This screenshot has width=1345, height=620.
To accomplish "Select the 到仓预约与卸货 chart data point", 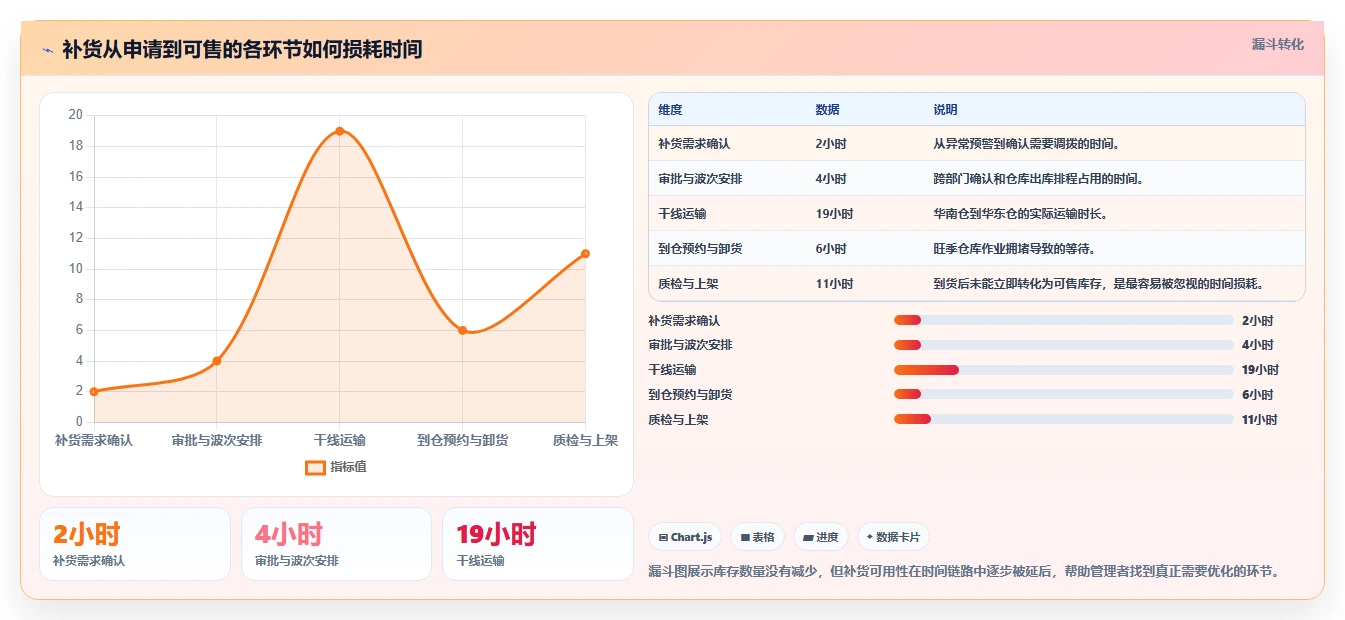I will pyautogui.click(x=462, y=330).
